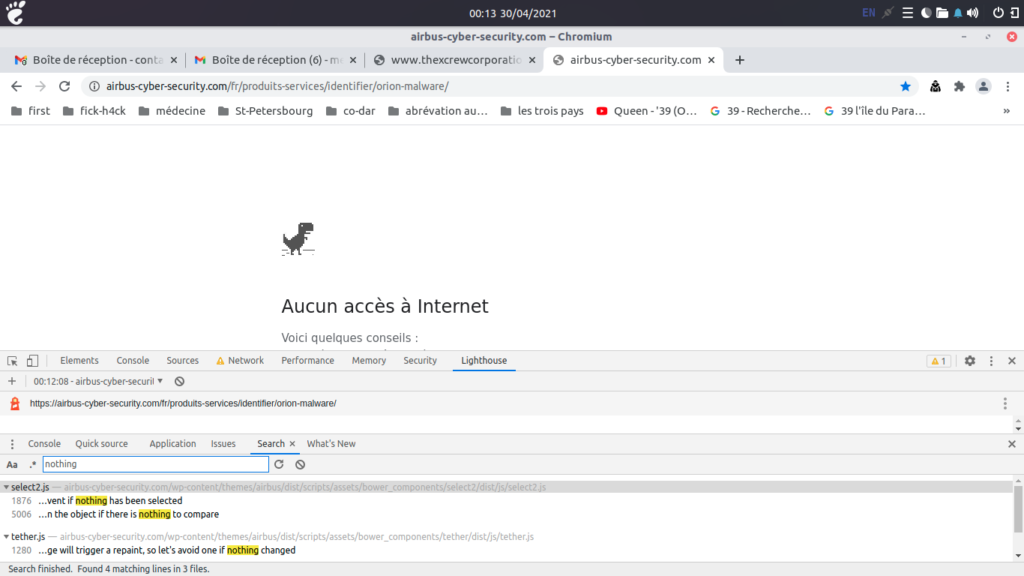Click the browser address bar URL
The width and height of the screenshot is (1024, 576).
pos(278,86)
